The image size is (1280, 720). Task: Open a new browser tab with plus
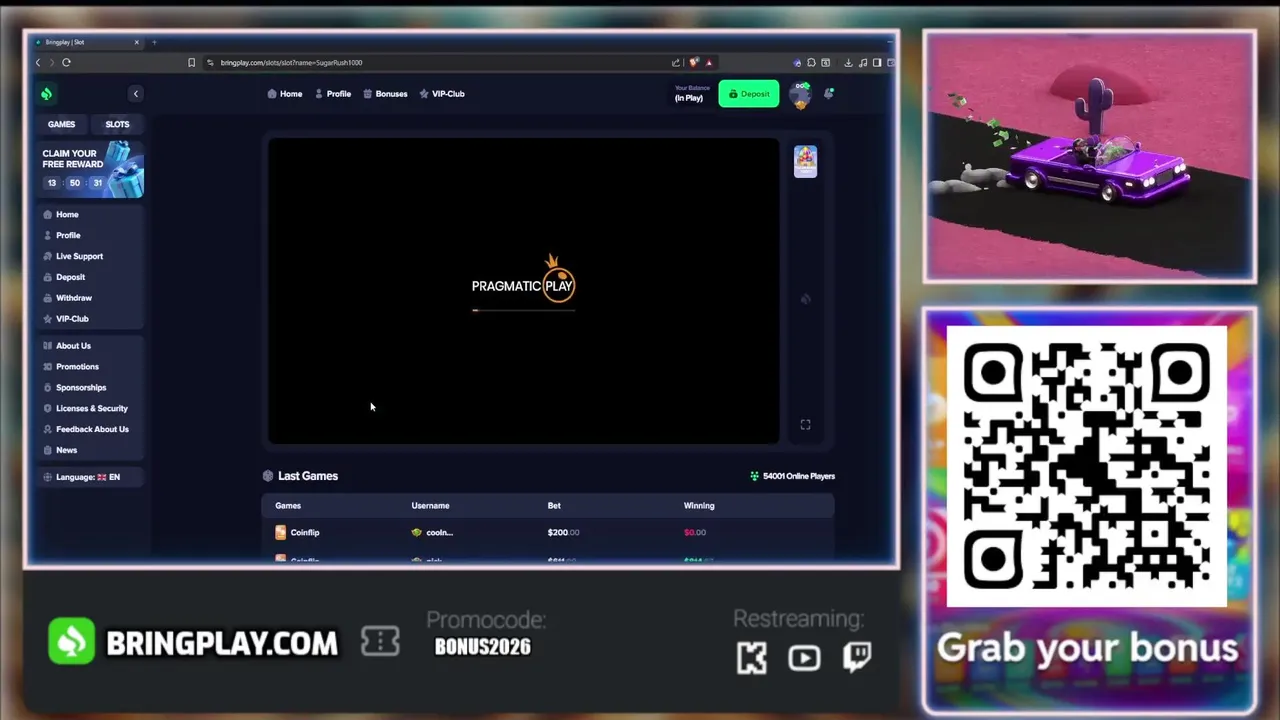point(154,42)
